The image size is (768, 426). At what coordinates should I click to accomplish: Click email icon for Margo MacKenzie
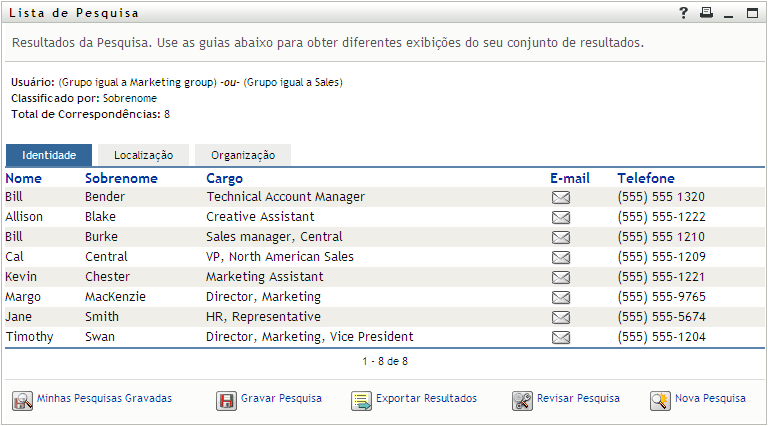(x=561, y=297)
